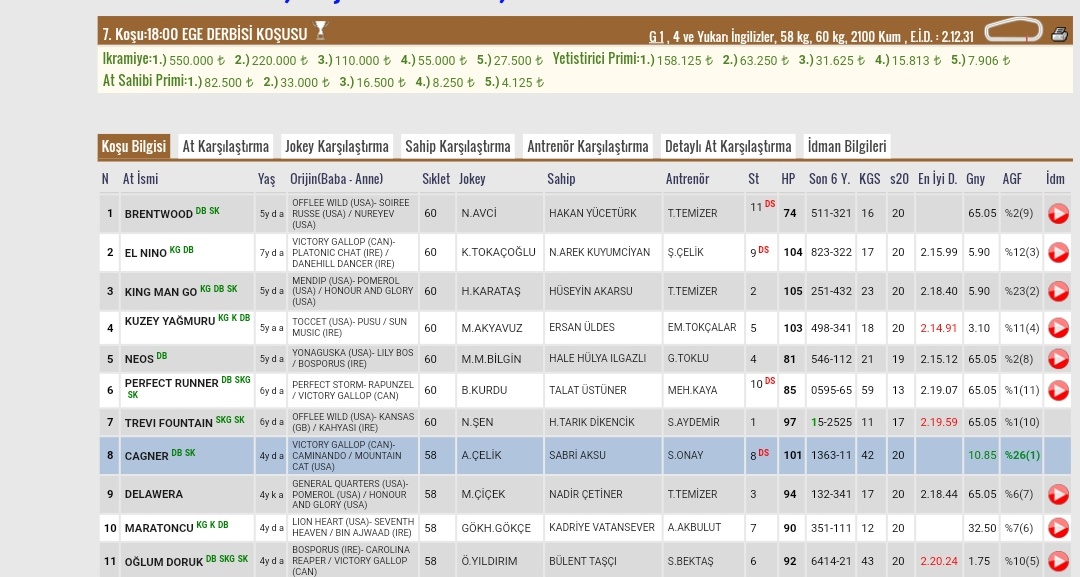The height and width of the screenshot is (577, 1080).
Task: Play the training video for OĞLUM DORUK
Action: 1058,561
